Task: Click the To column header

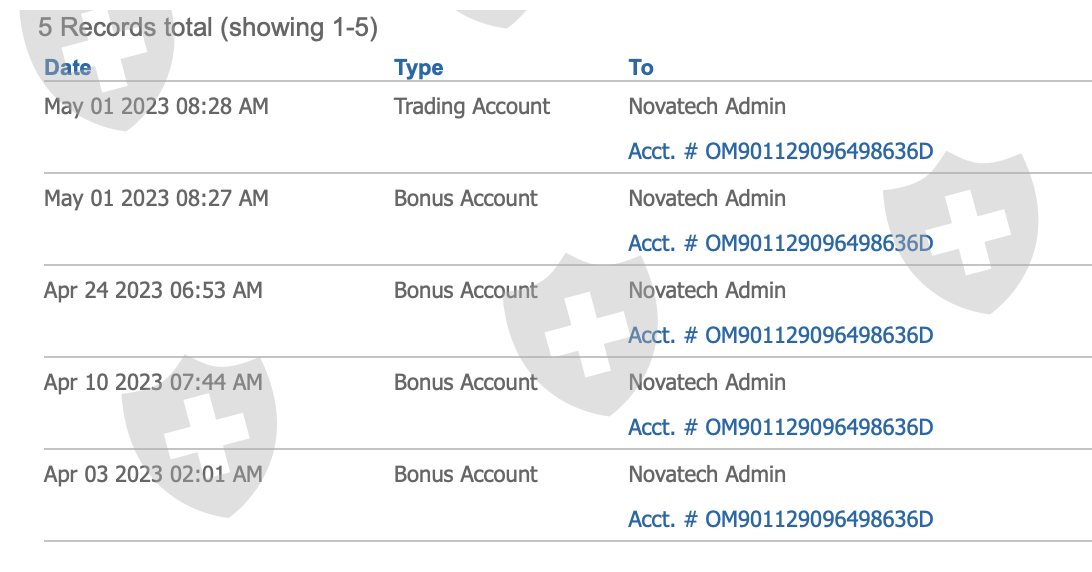Action: pyautogui.click(x=641, y=68)
